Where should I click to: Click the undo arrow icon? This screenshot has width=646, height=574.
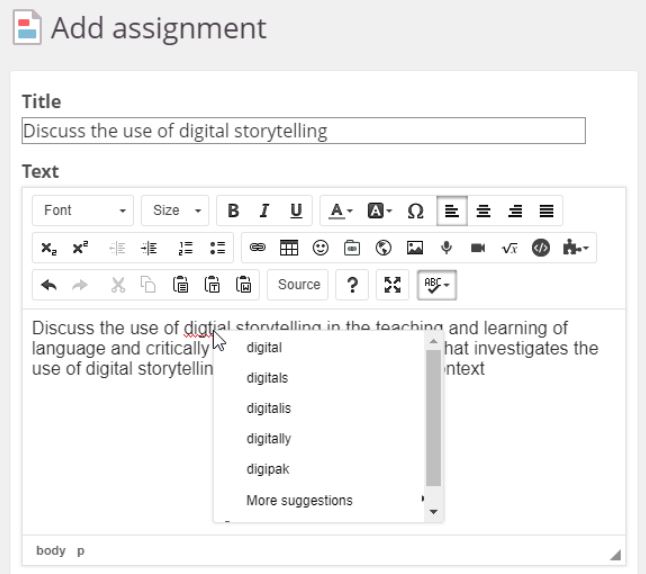[x=49, y=285]
